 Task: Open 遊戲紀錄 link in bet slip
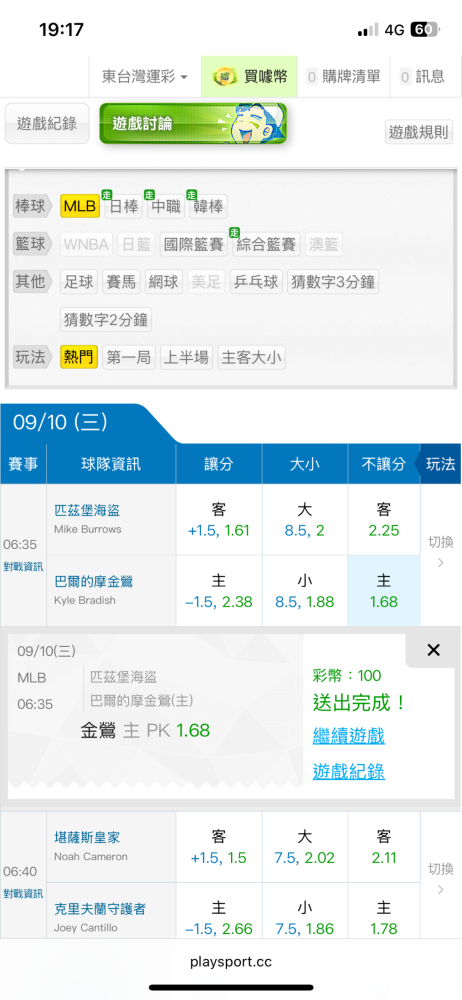(348, 772)
